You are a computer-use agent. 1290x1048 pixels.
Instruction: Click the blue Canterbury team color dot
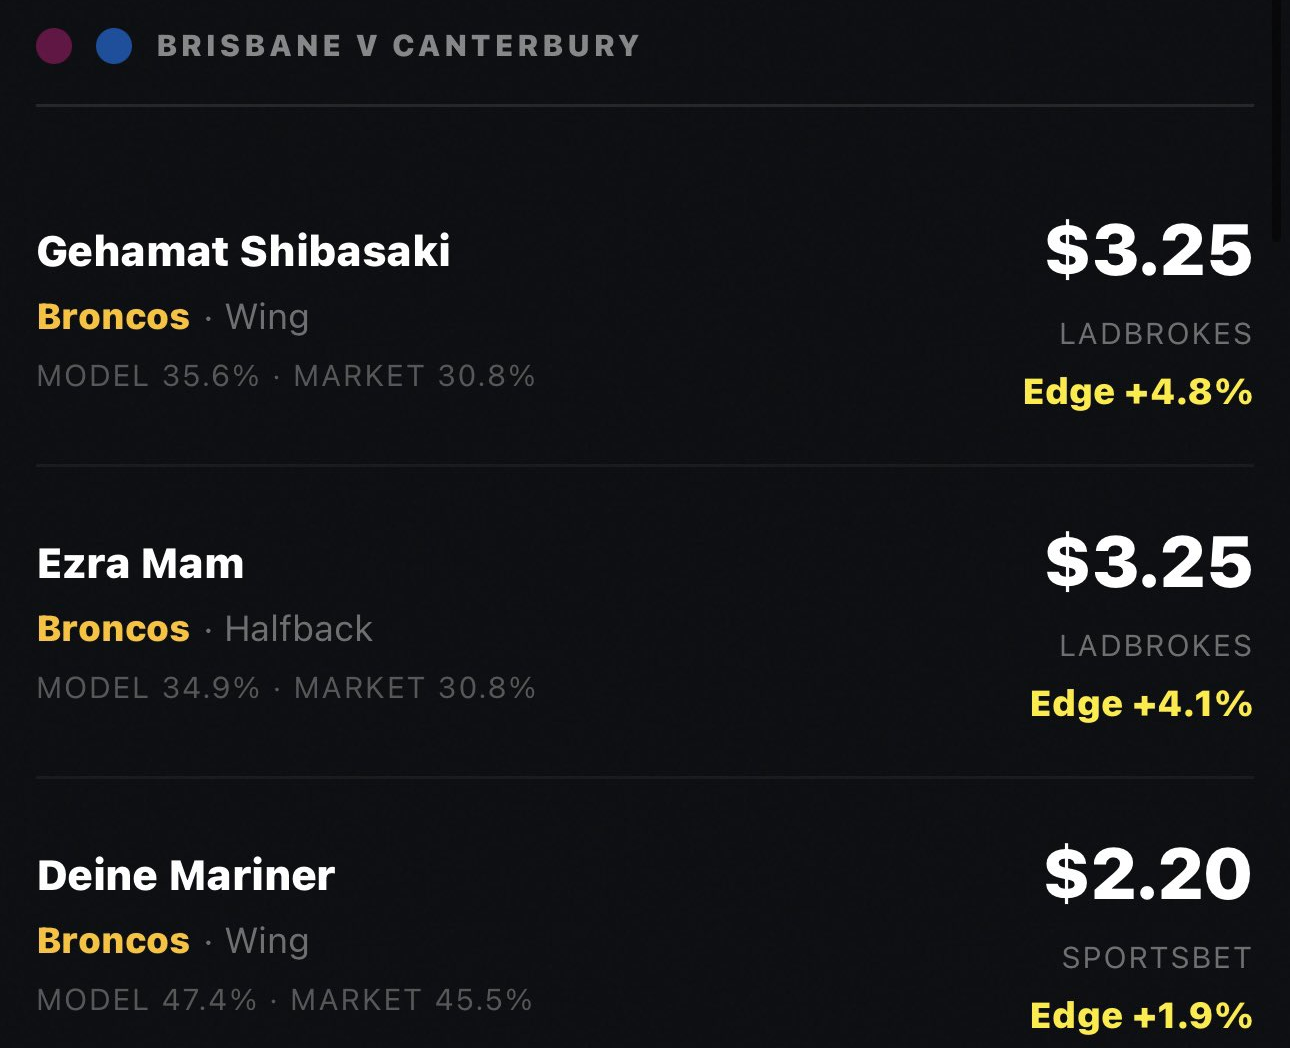pos(114,46)
